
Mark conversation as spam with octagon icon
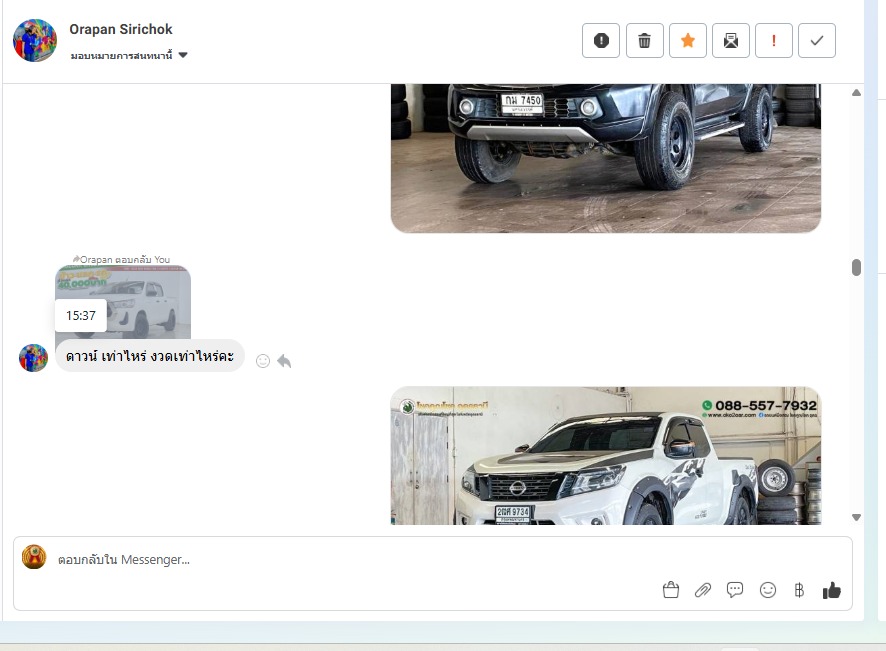(x=601, y=41)
